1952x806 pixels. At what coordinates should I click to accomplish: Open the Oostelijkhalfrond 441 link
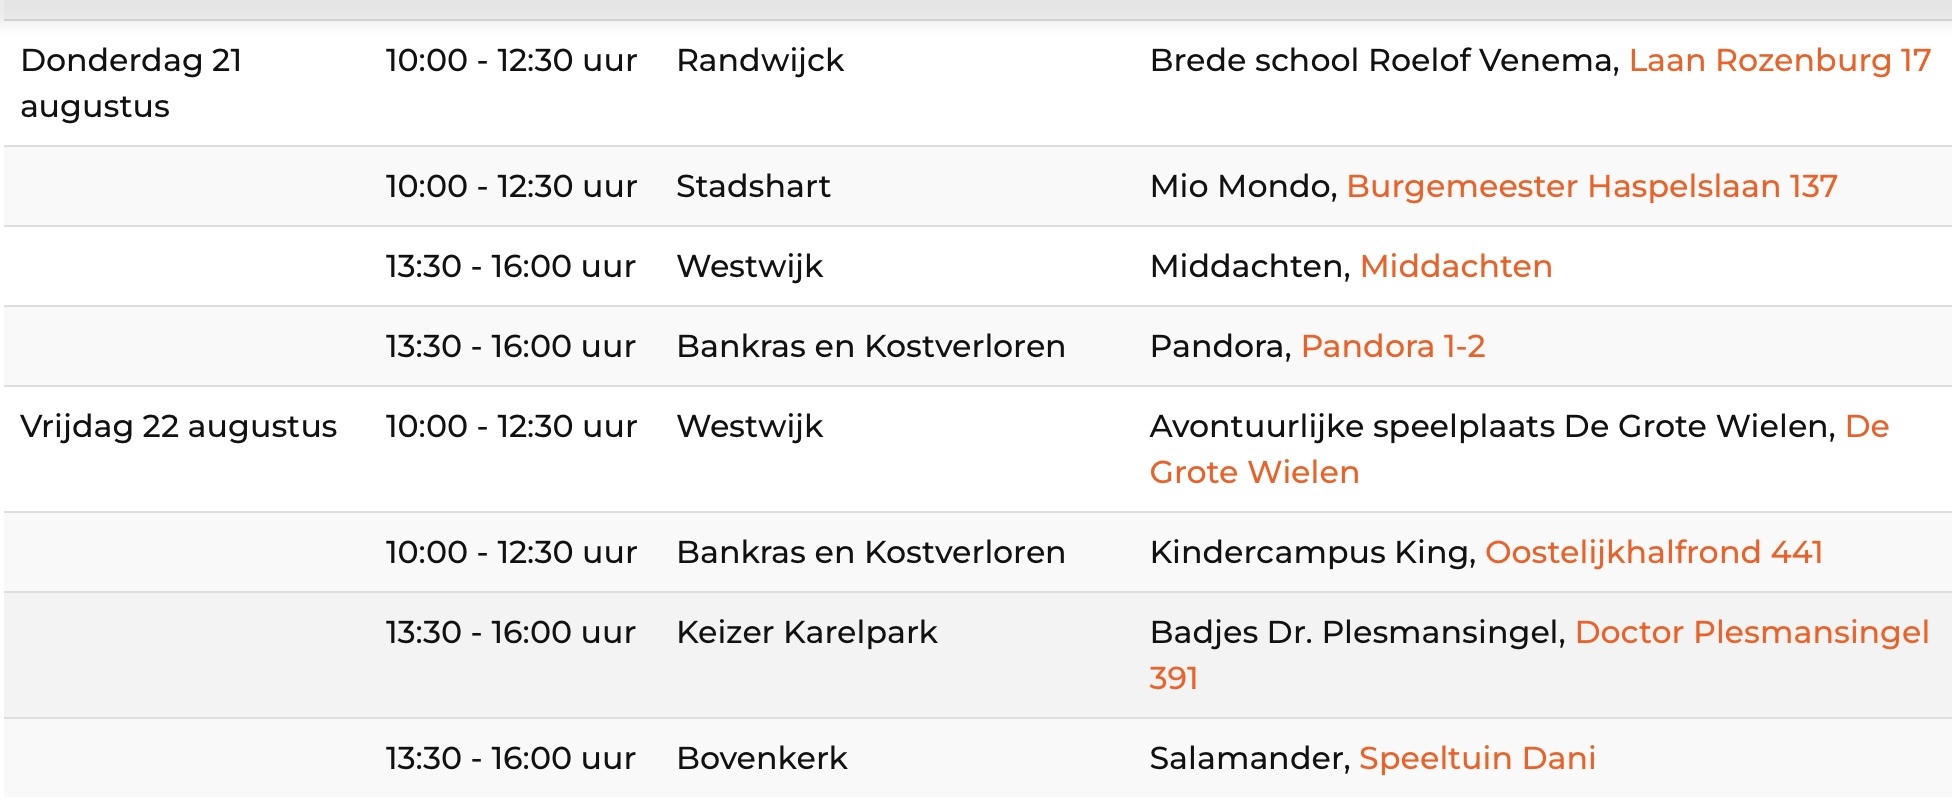(1654, 553)
